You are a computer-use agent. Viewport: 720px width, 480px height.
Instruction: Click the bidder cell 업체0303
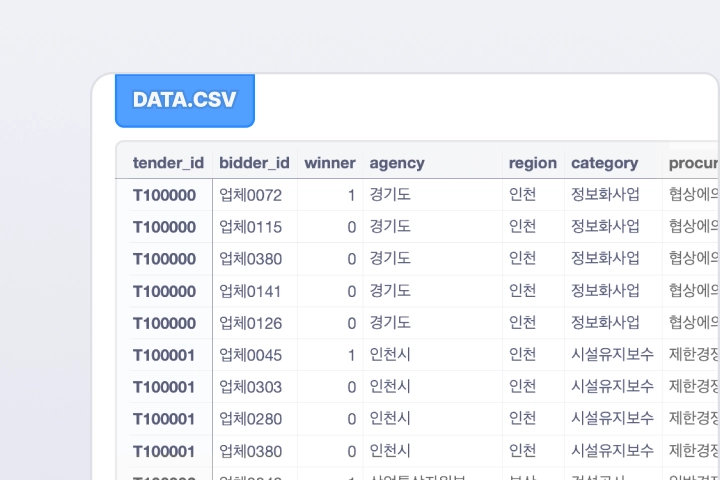point(251,387)
